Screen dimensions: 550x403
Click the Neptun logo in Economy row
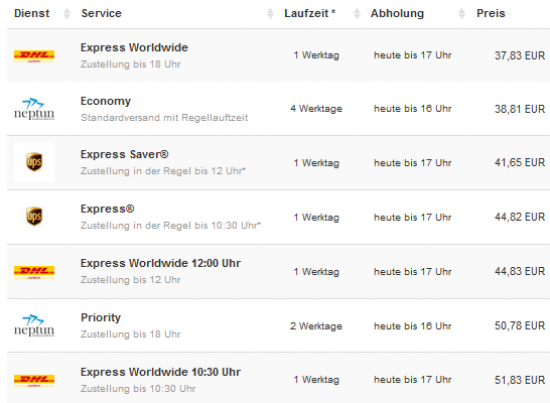click(34, 109)
